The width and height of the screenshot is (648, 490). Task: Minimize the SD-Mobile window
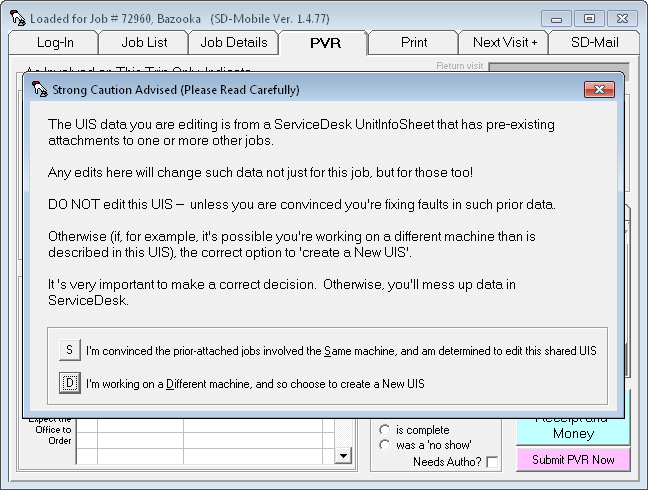[x=557, y=18]
